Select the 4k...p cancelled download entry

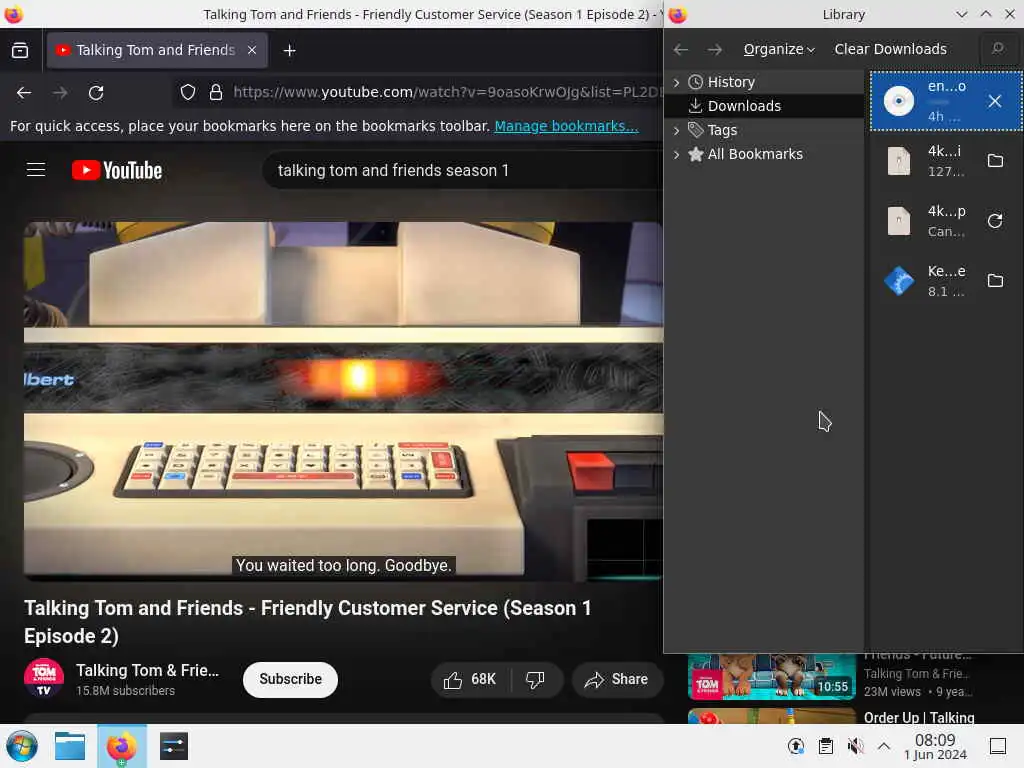[x=946, y=221]
